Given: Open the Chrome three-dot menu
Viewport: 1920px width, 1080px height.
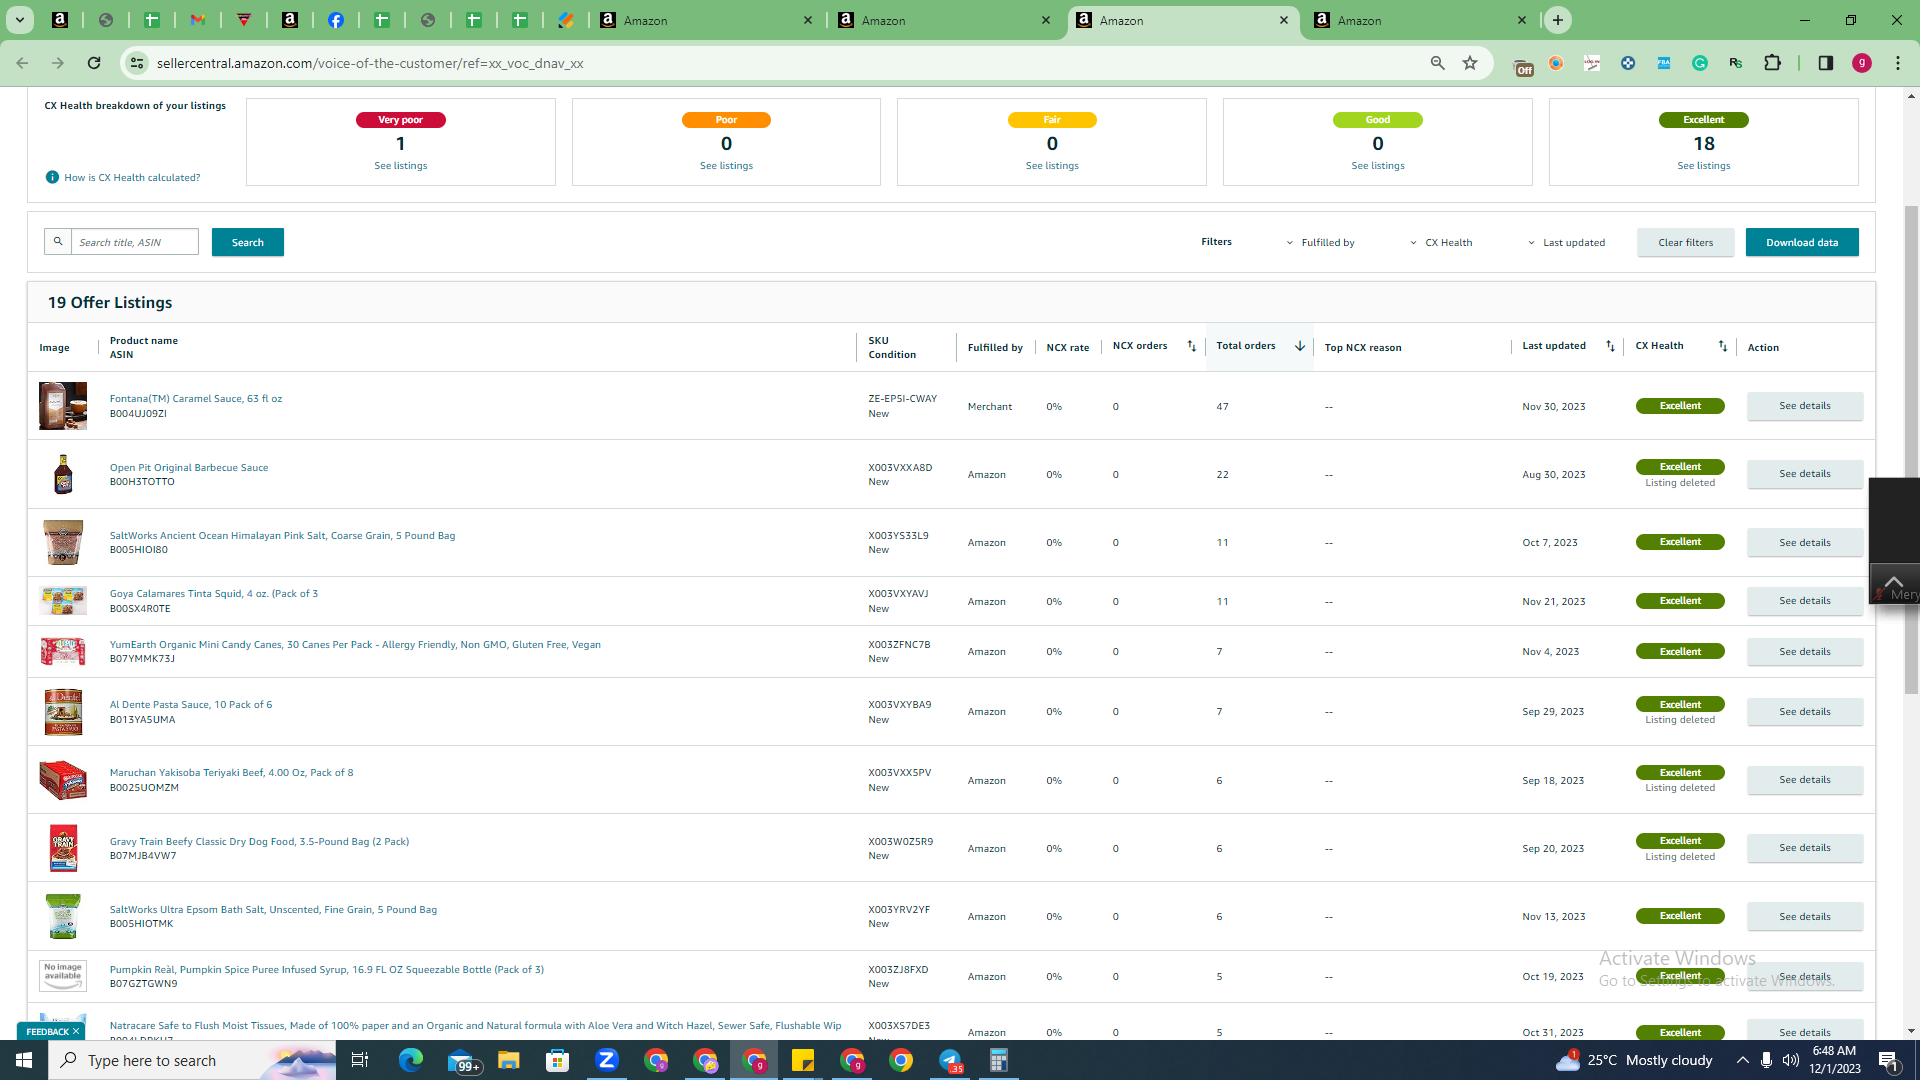Looking at the screenshot, I should (1898, 63).
